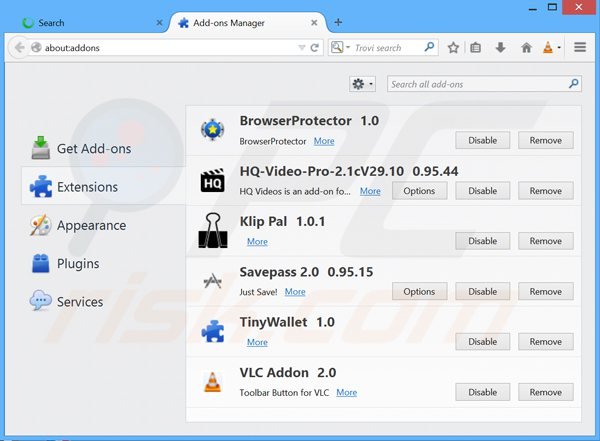This screenshot has width=600, height=441.
Task: Click the HQ-Video-Pro clapperboard icon
Action: pos(212,180)
